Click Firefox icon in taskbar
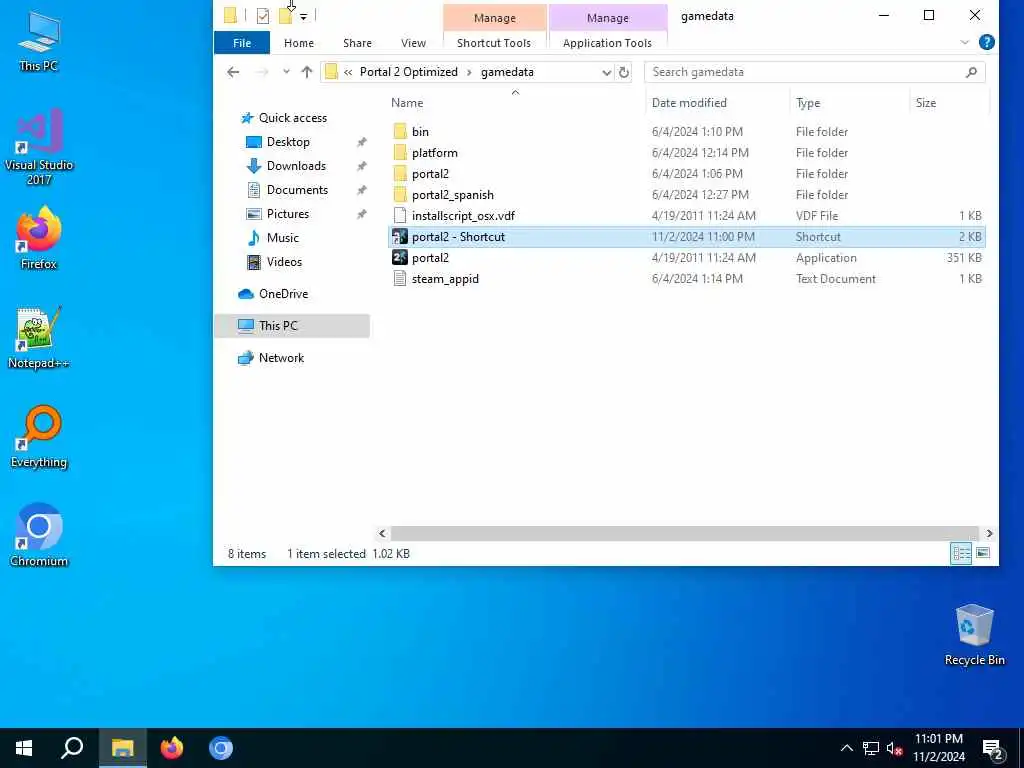The height and width of the screenshot is (768, 1024). point(172,748)
